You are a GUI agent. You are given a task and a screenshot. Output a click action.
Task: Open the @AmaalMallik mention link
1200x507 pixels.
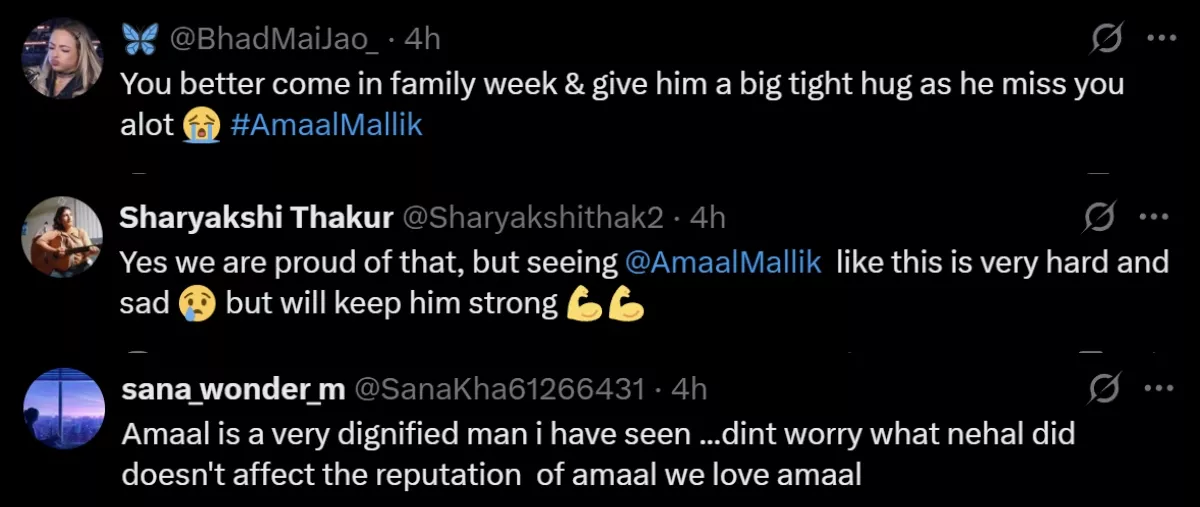click(723, 262)
